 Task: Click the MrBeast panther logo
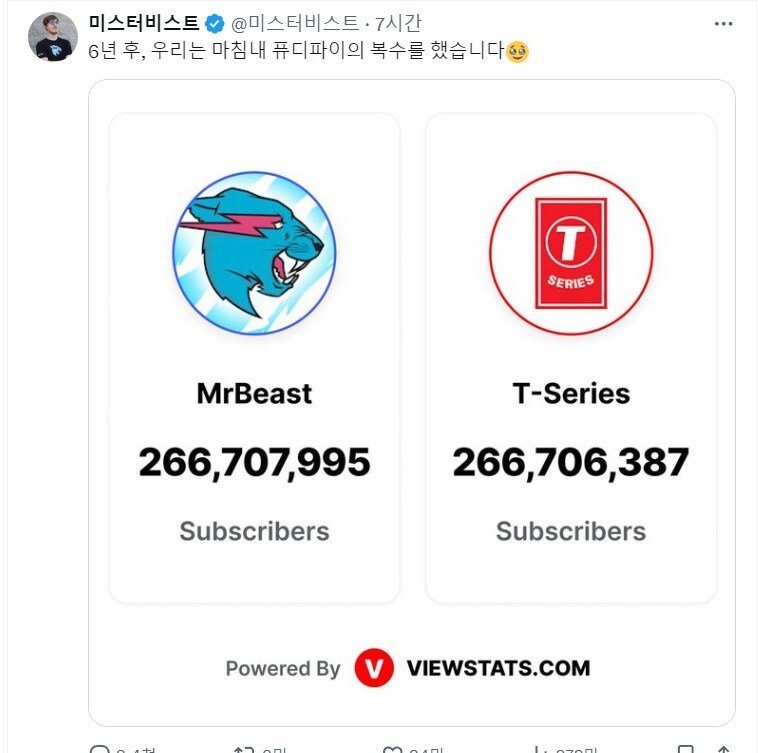pos(254,252)
